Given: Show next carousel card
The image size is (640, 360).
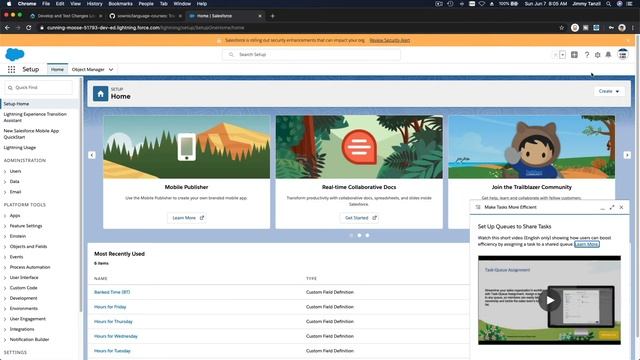Looking at the screenshot, I should pos(627,155).
